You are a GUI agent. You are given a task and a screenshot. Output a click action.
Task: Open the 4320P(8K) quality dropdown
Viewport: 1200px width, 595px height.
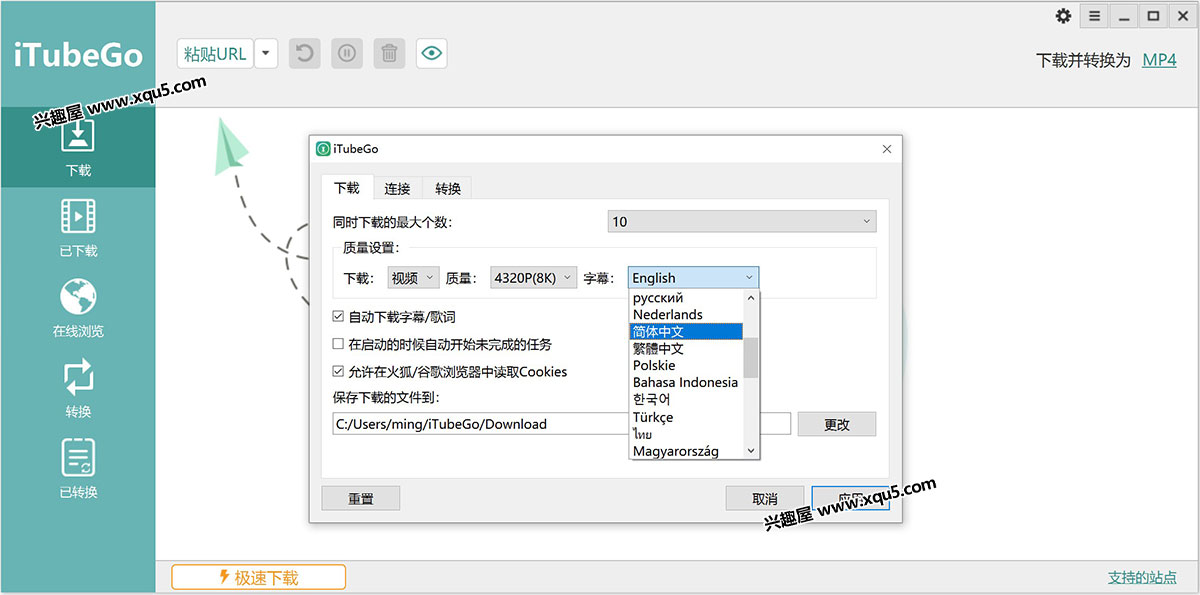coord(534,278)
